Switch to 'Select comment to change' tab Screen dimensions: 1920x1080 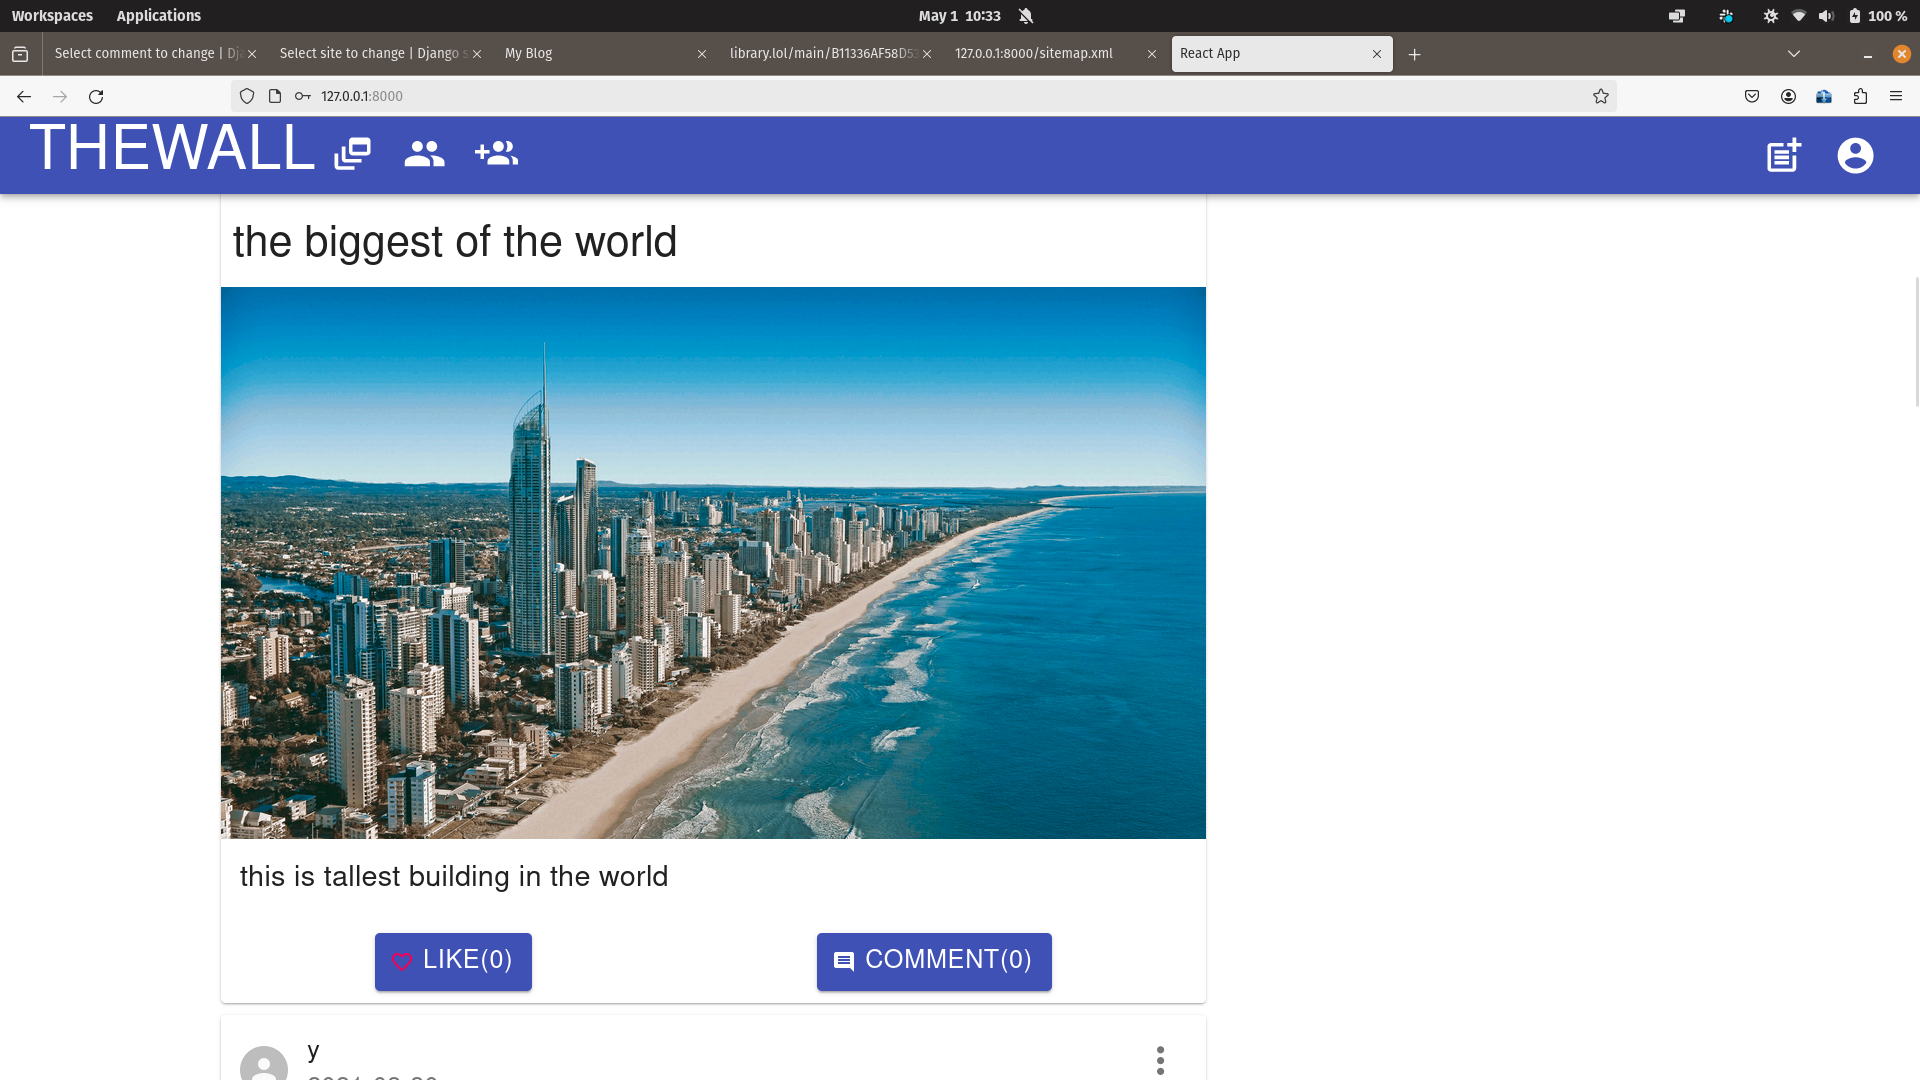coord(155,54)
